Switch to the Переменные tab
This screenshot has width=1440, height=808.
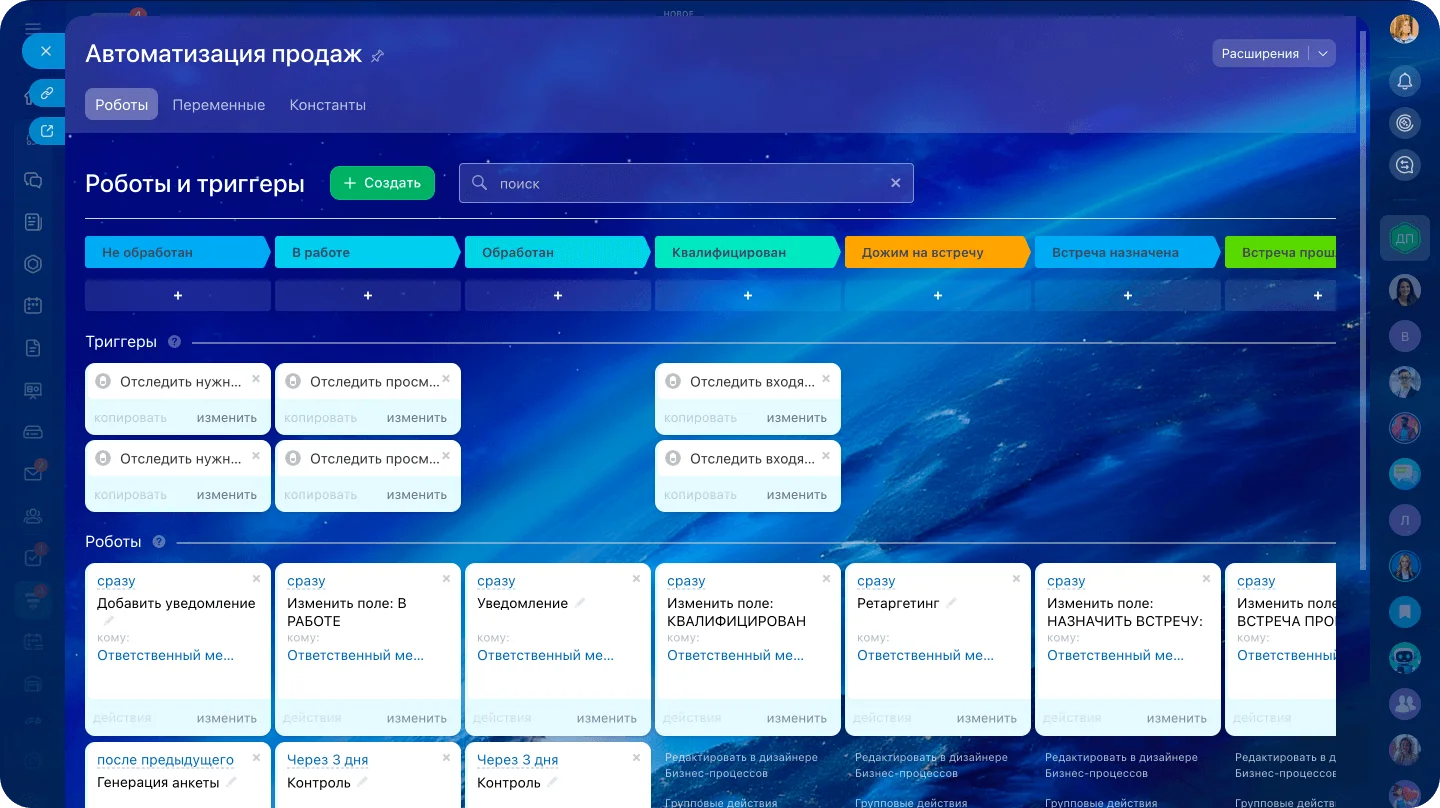click(x=218, y=105)
